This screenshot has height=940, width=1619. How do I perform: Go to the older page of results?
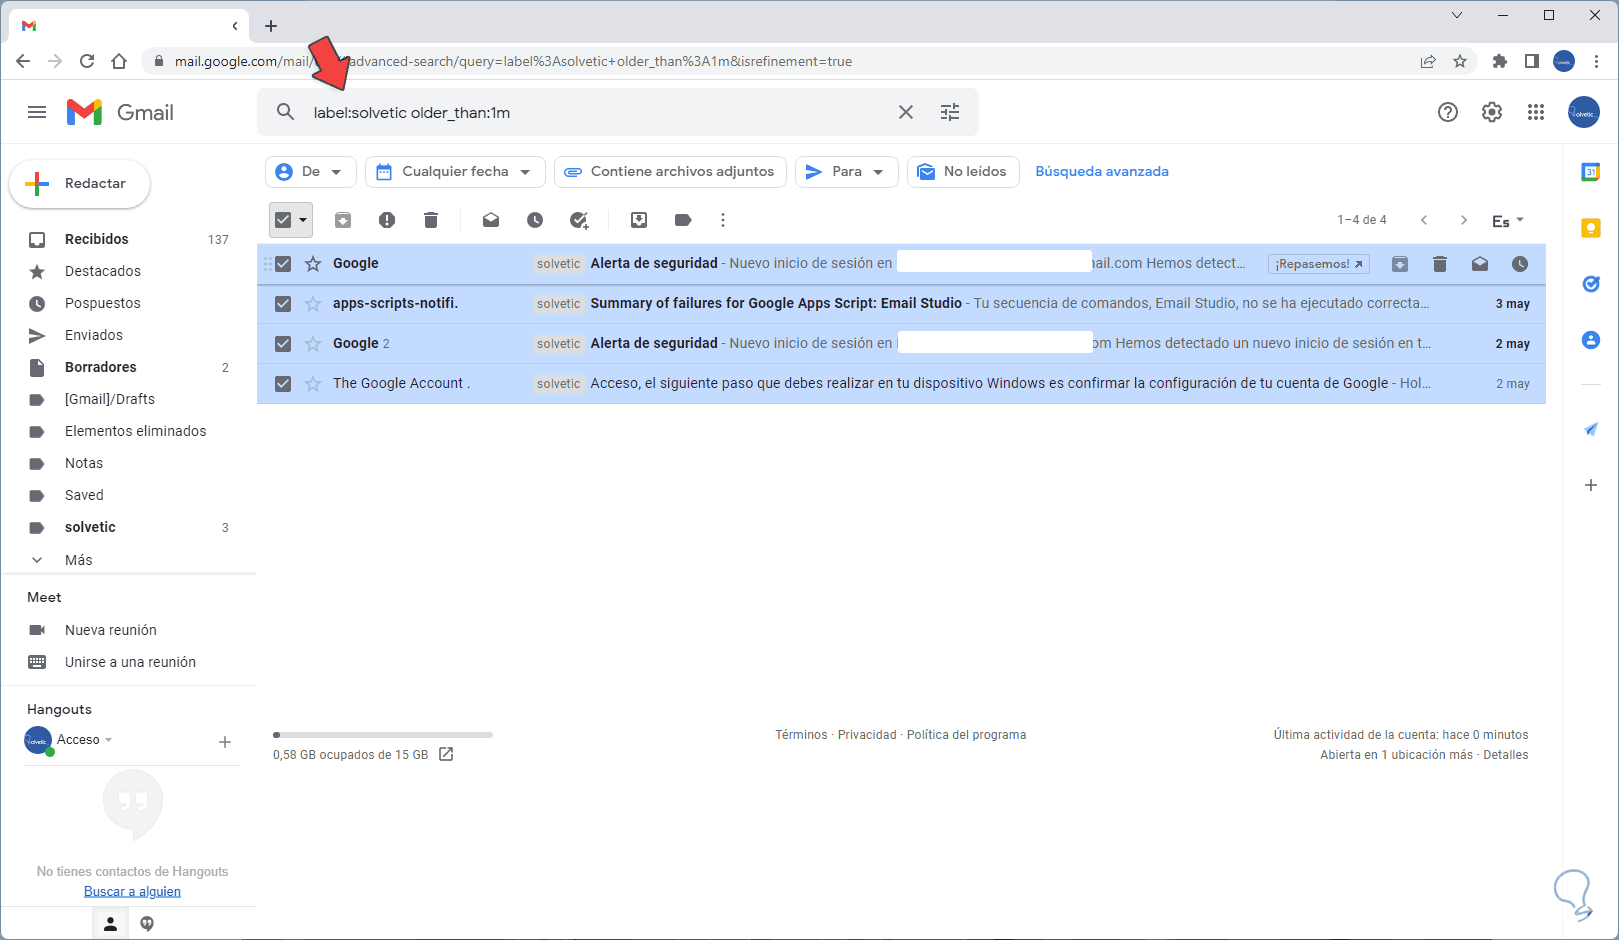[1464, 220]
